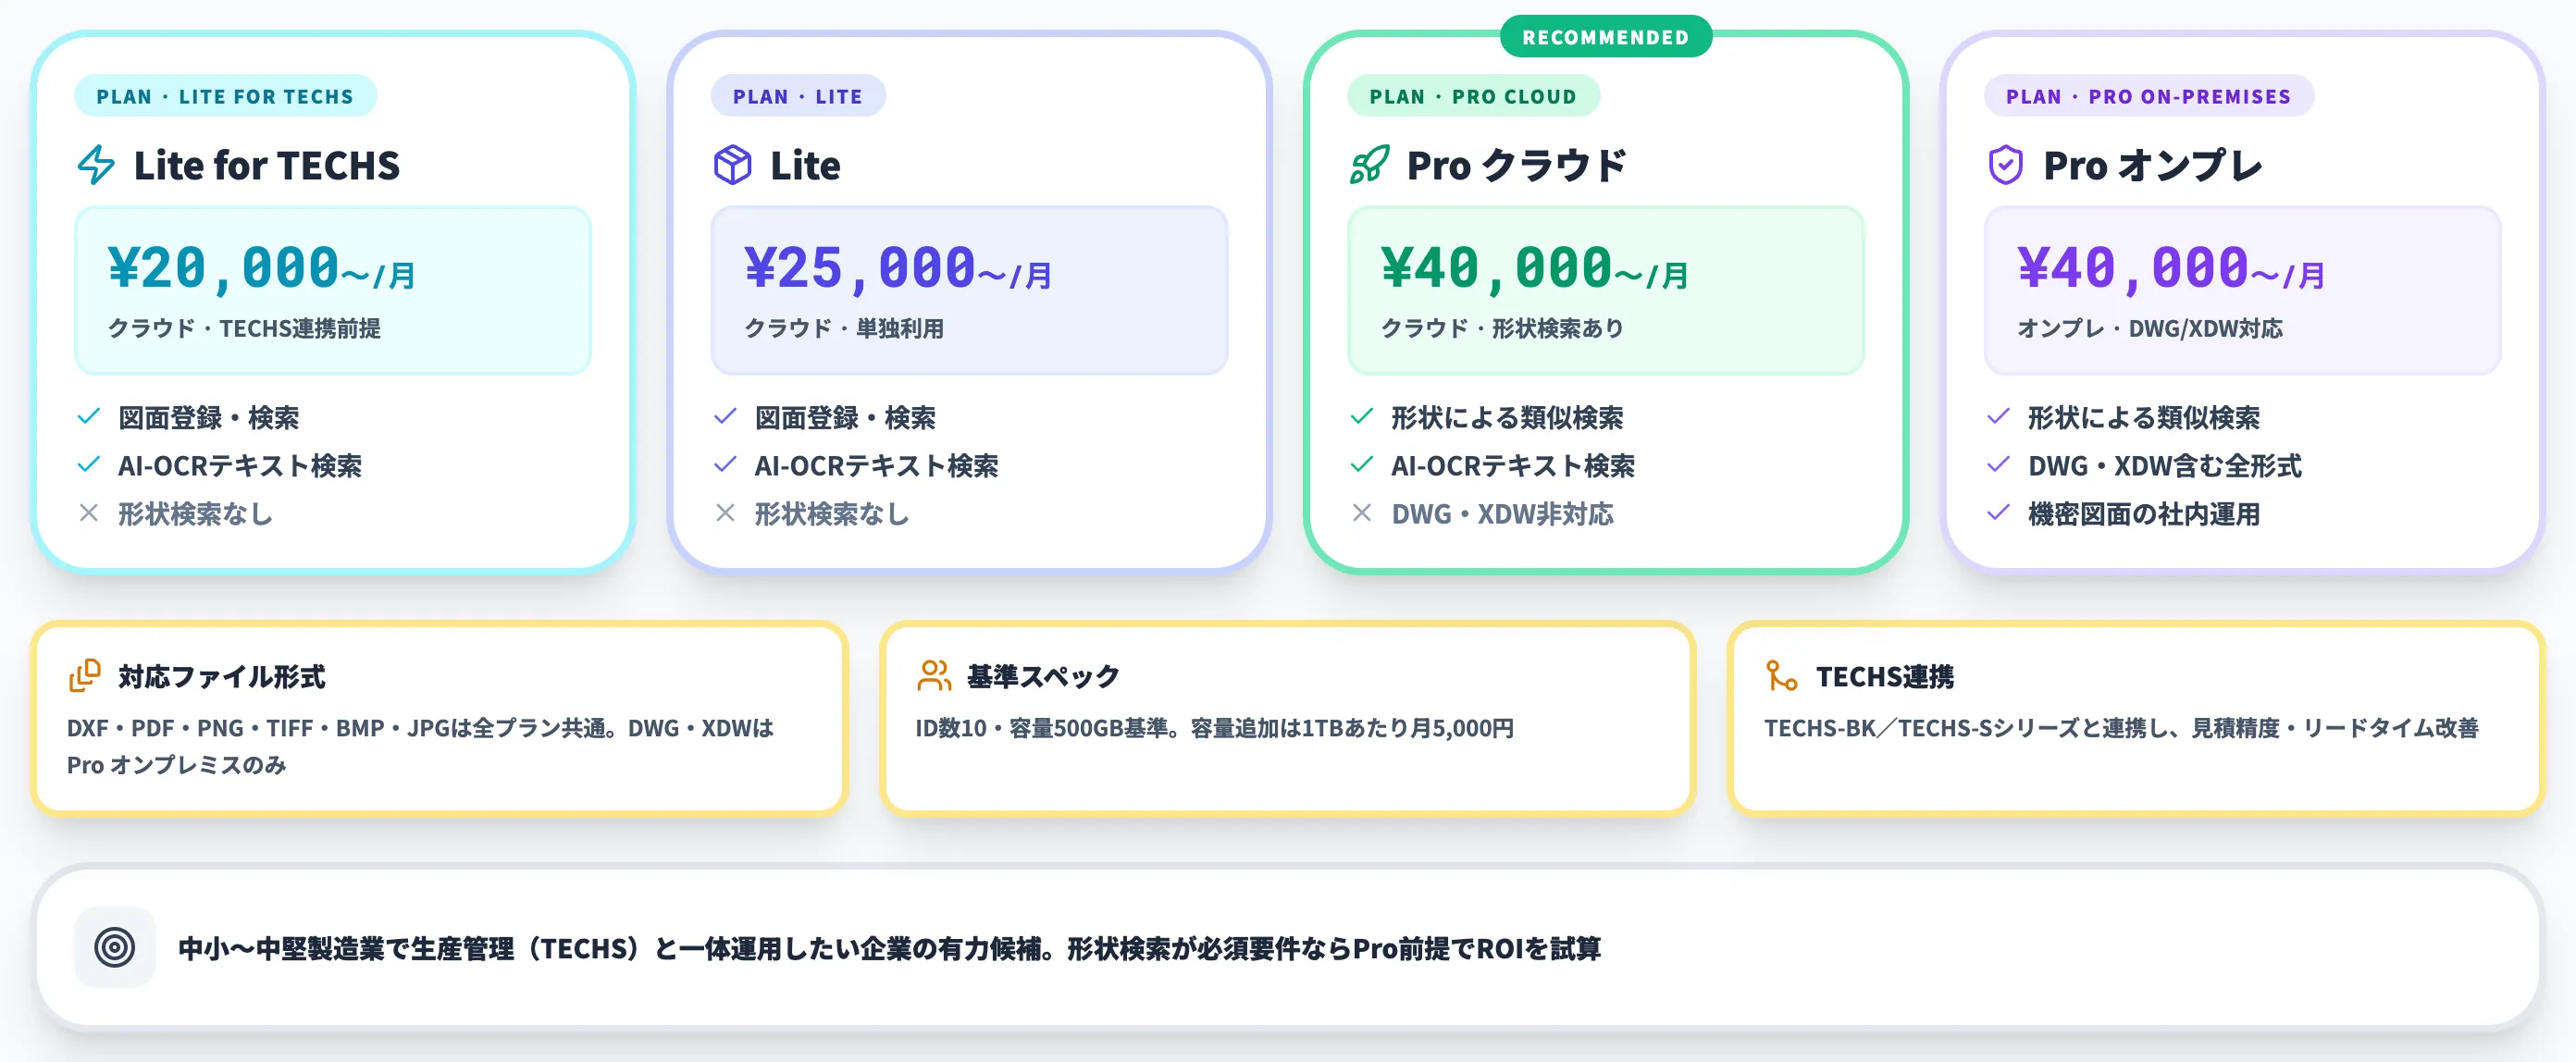Image resolution: width=2576 pixels, height=1062 pixels.
Task: Click the cube icon next to Lite
Action: [732, 165]
